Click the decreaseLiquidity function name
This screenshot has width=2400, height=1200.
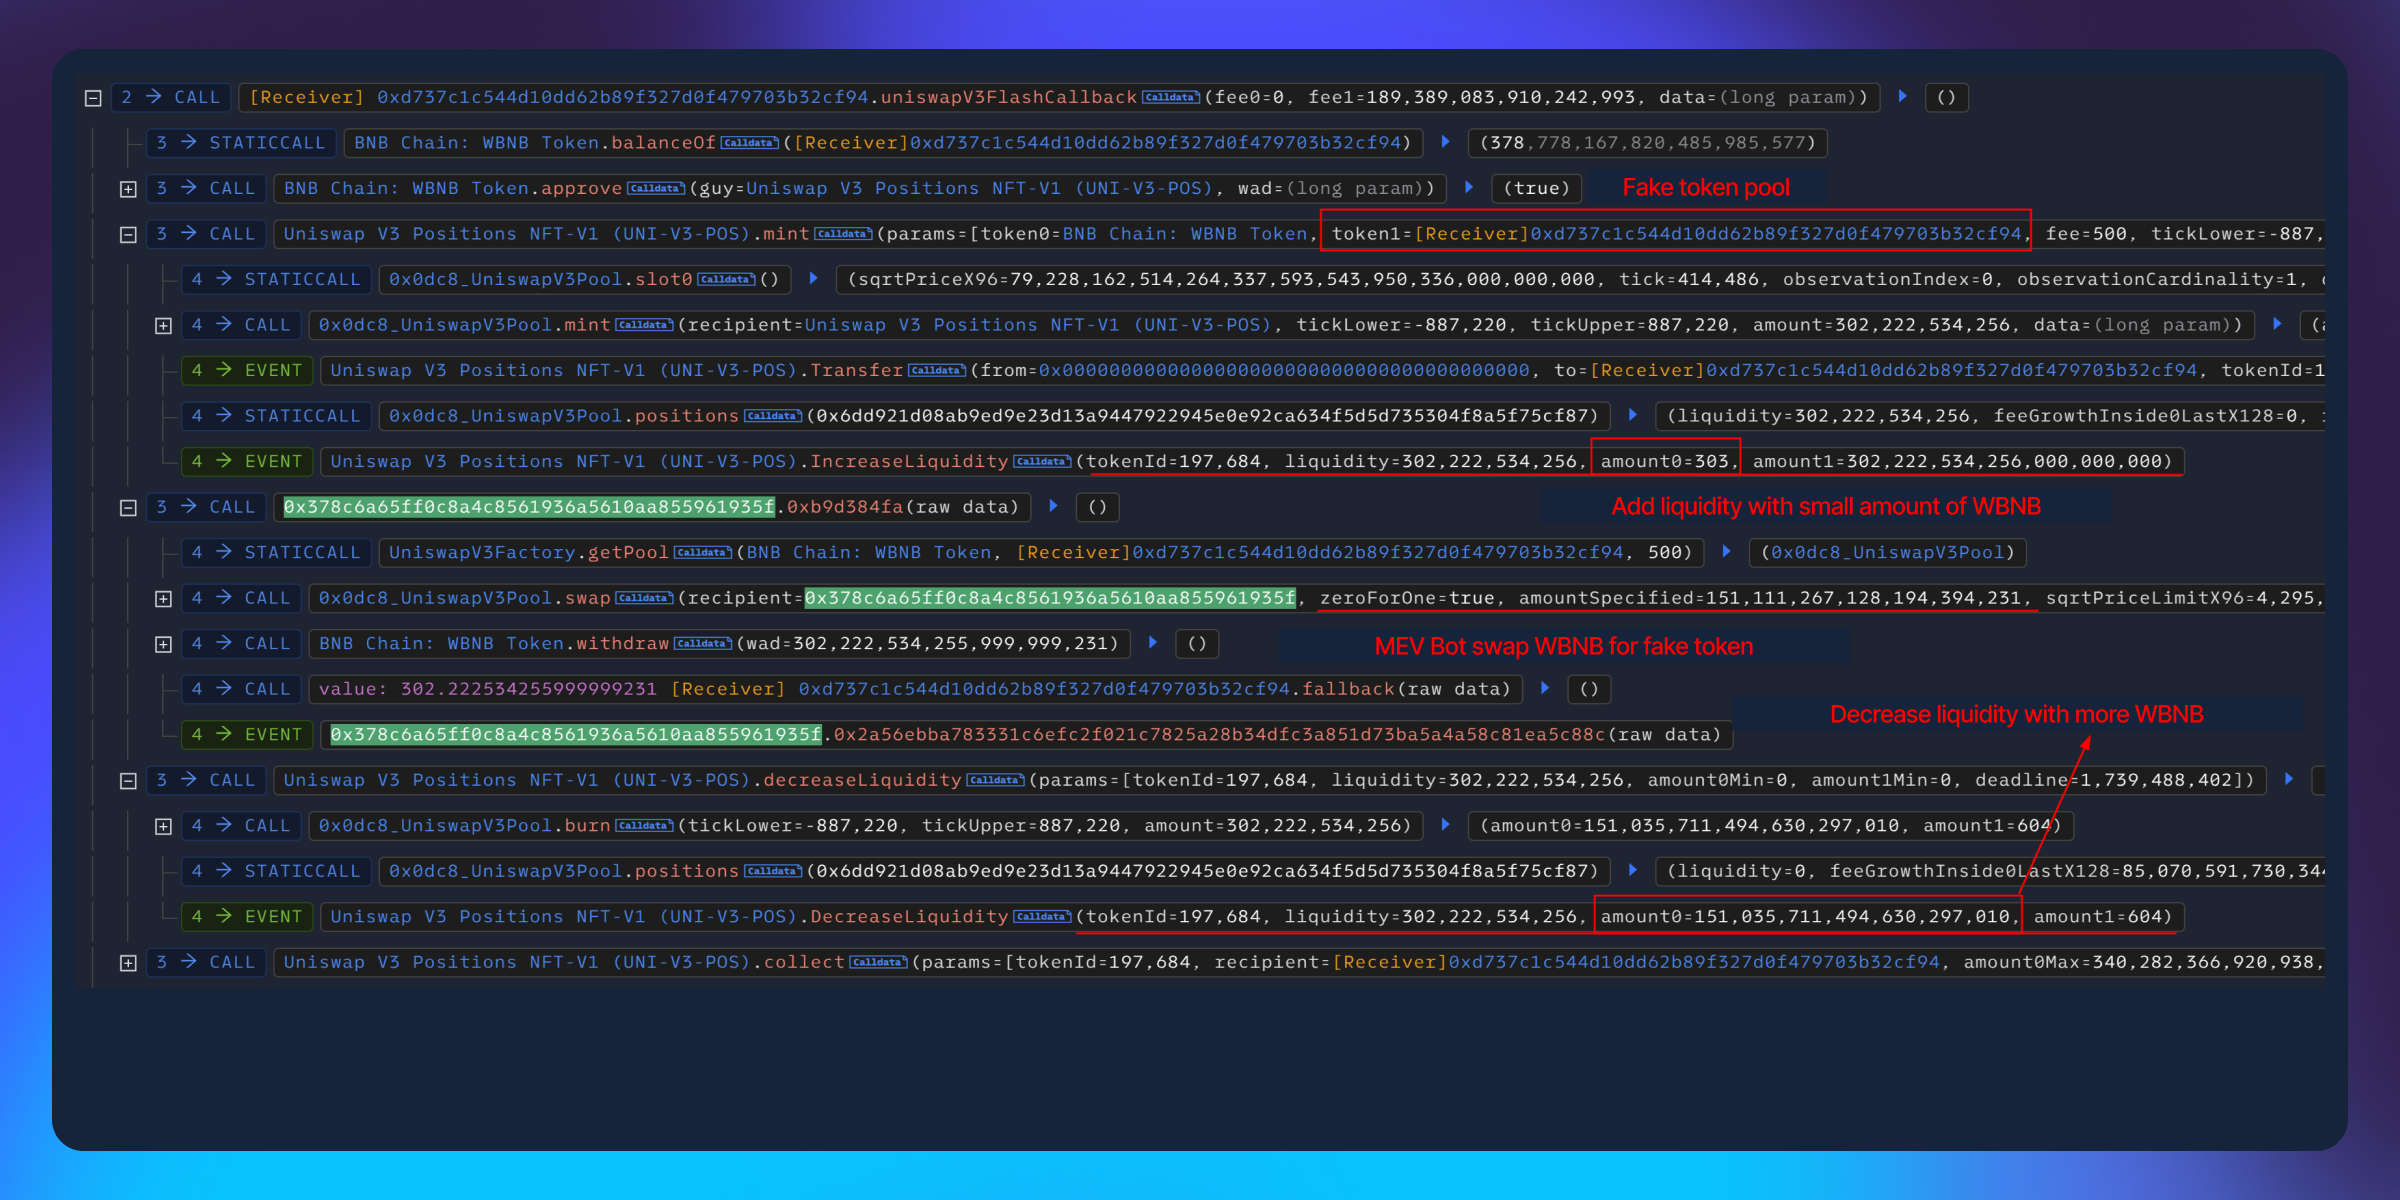tap(862, 780)
